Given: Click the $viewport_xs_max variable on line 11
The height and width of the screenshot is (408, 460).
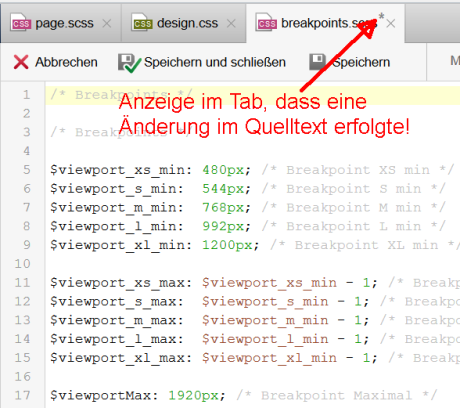Looking at the screenshot, I should click(121, 283).
